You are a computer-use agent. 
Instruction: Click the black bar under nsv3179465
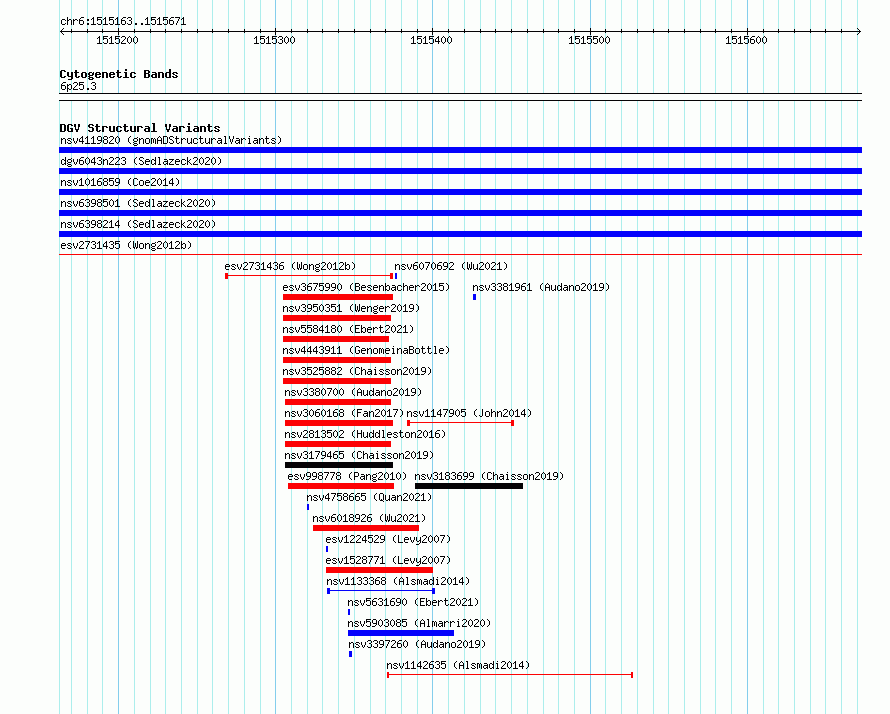(x=339, y=465)
